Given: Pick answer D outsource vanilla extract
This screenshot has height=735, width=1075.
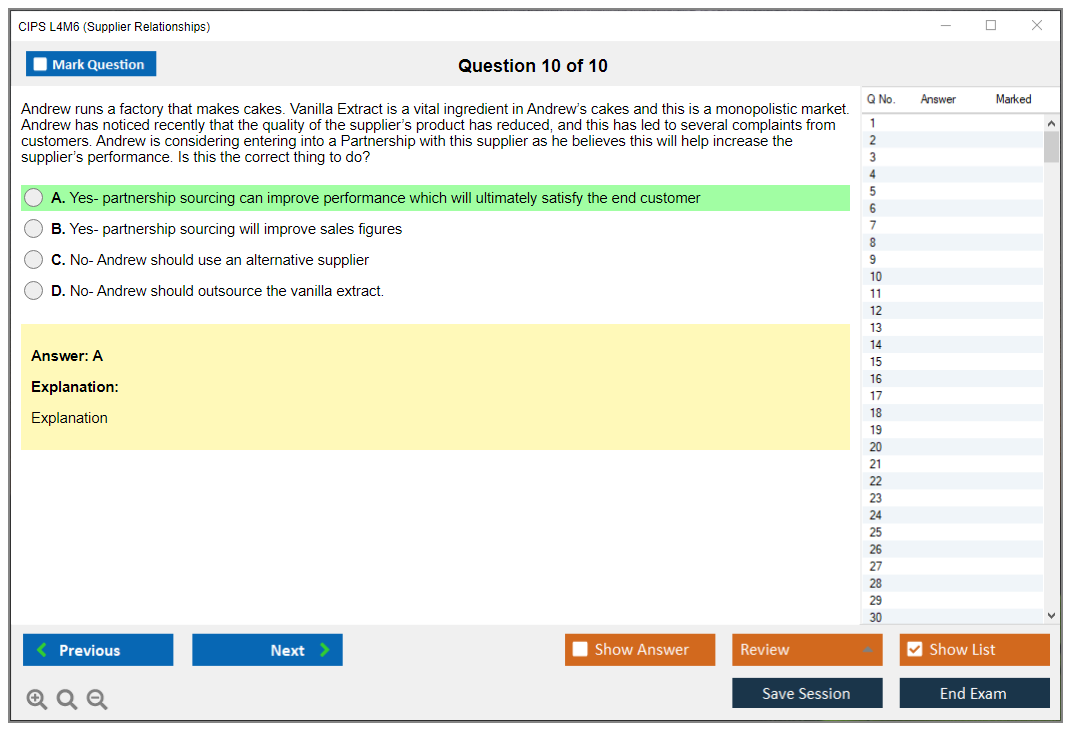Looking at the screenshot, I should tap(34, 291).
